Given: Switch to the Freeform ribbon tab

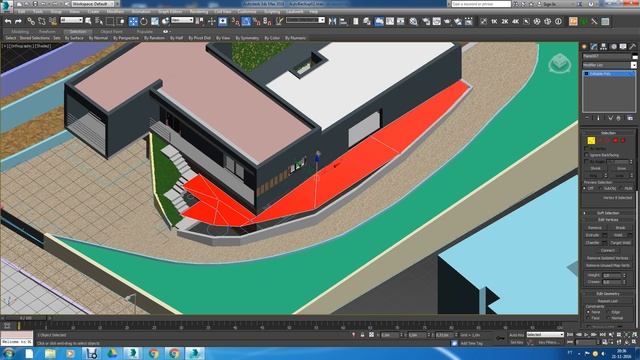Looking at the screenshot, I should click(47, 31).
